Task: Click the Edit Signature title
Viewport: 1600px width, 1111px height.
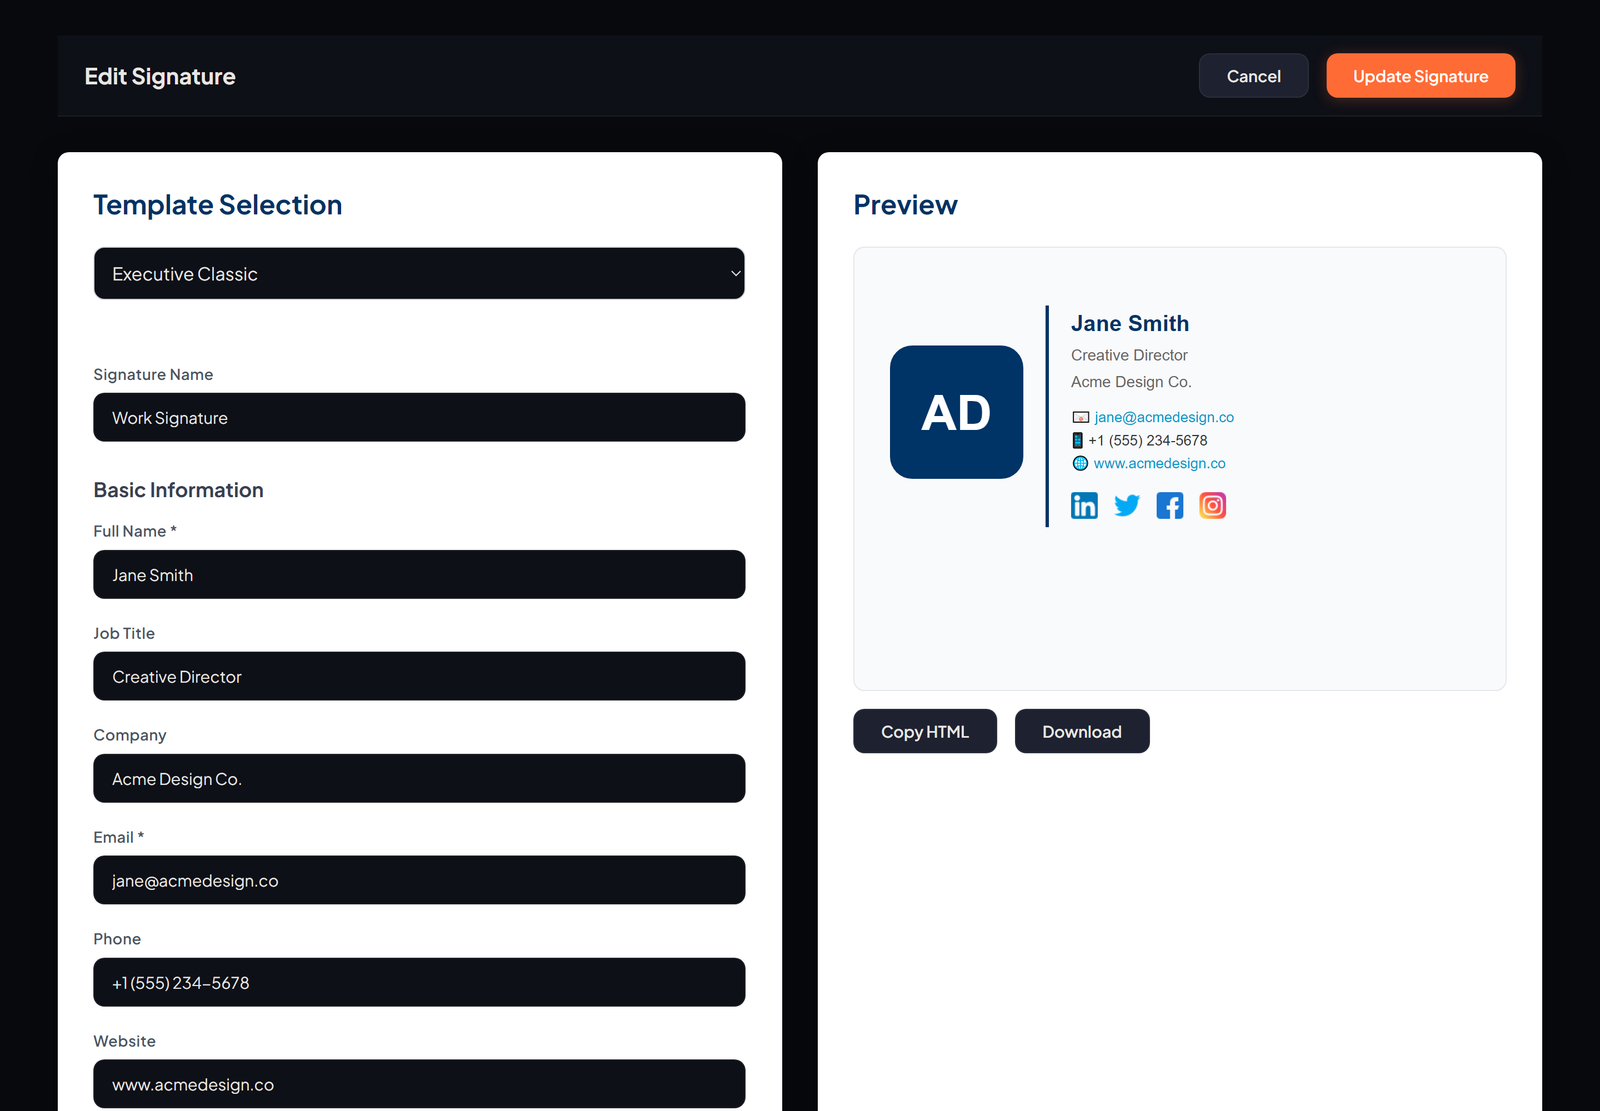Action: (160, 76)
